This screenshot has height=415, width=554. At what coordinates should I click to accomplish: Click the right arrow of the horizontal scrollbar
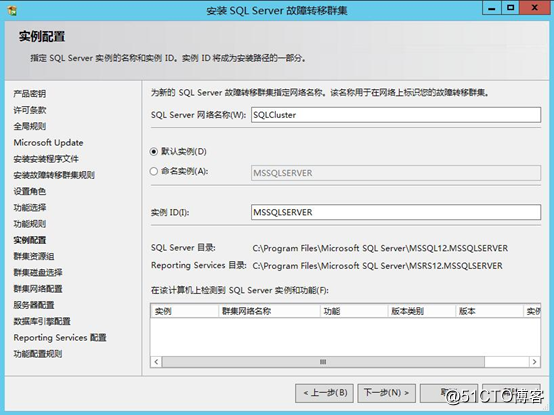(x=535, y=362)
